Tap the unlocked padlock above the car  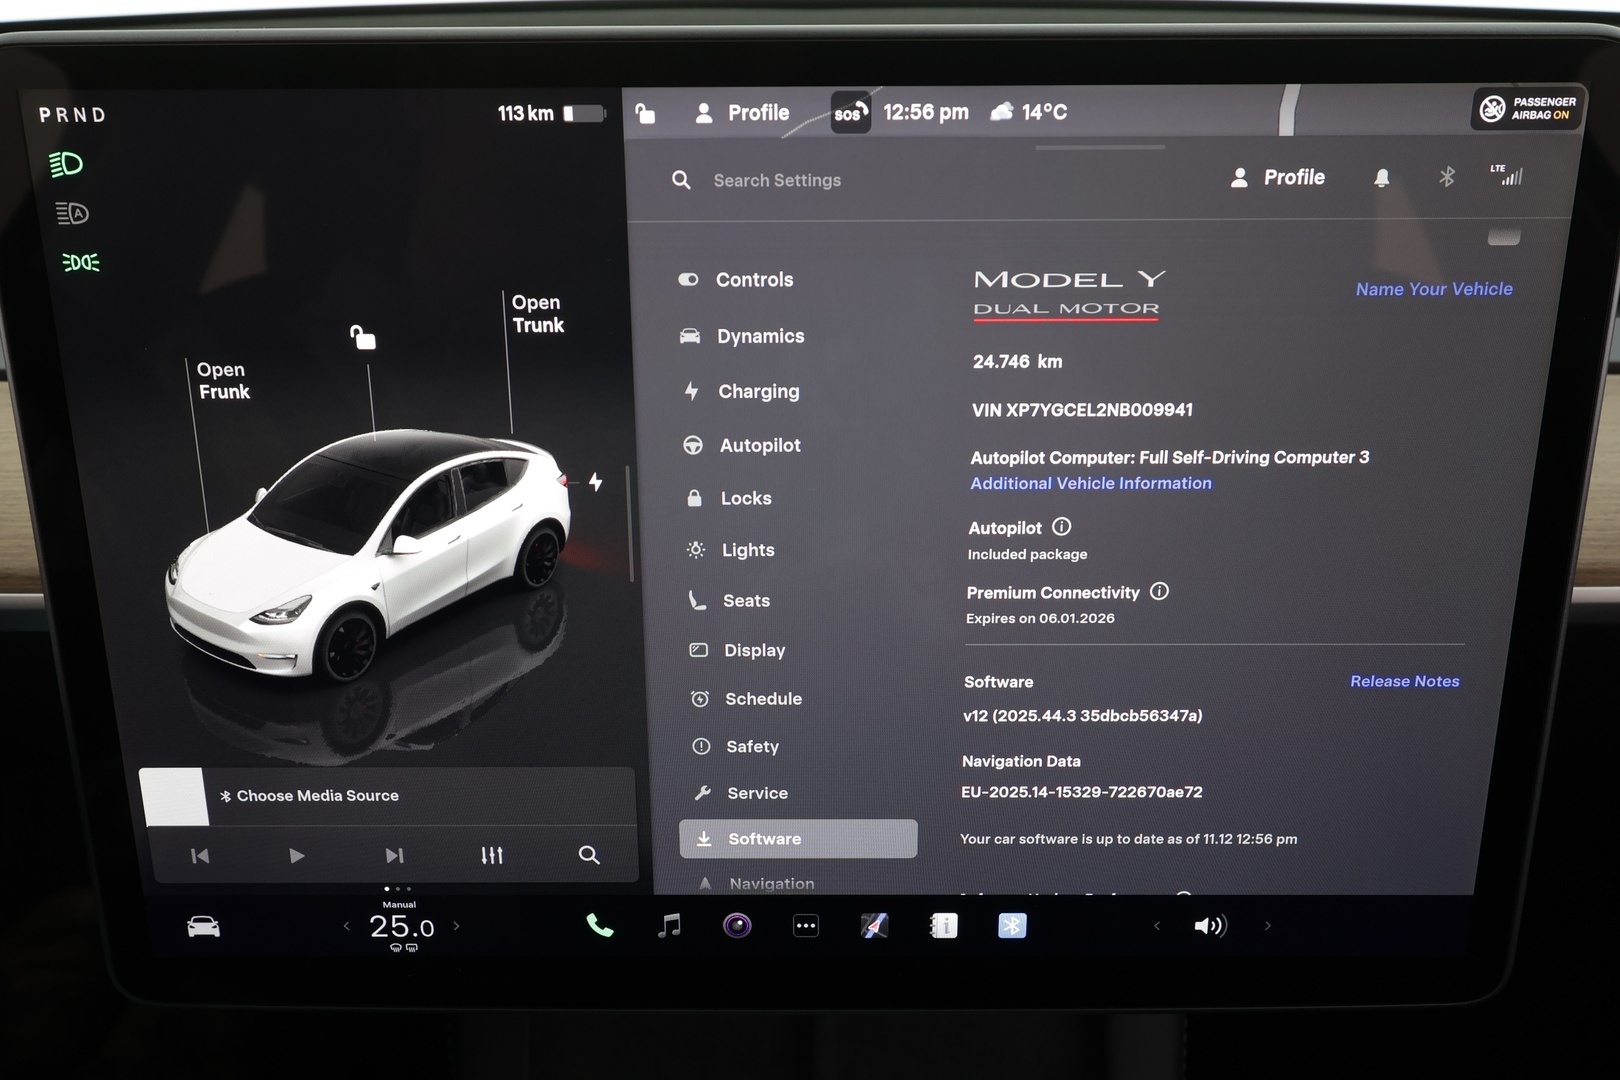coord(362,338)
